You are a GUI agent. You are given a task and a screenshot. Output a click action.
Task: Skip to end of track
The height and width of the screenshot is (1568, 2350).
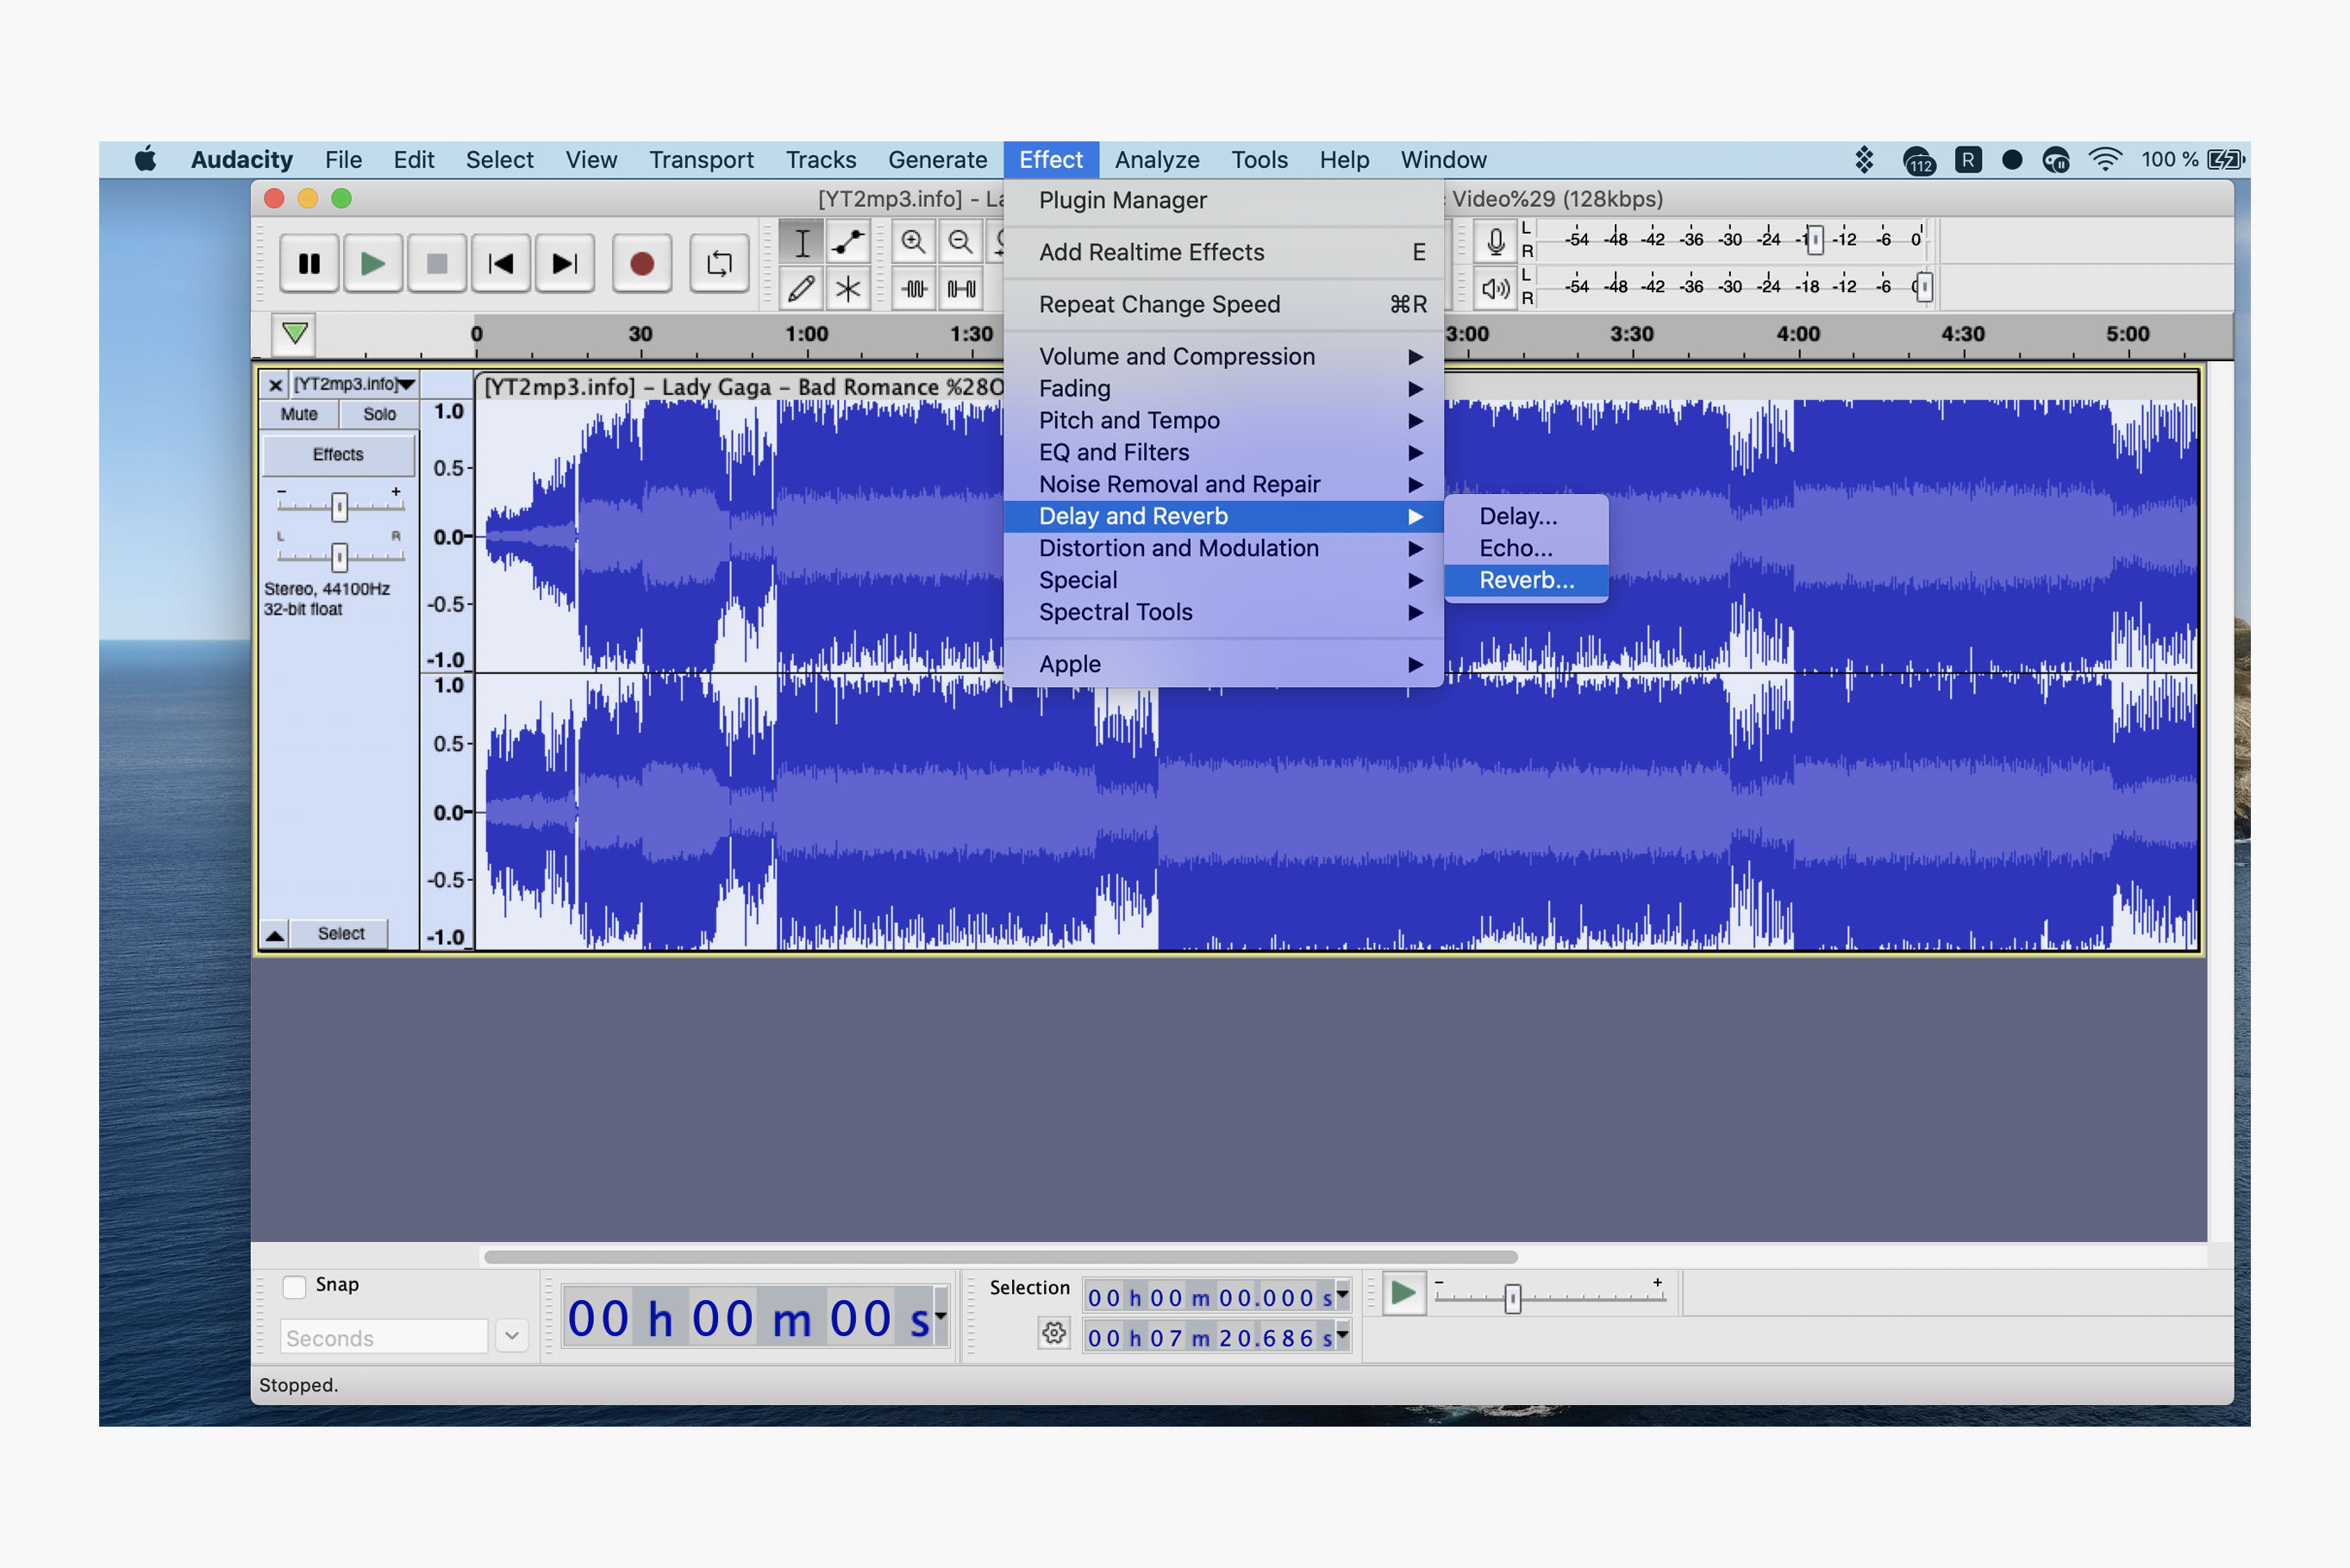[565, 264]
